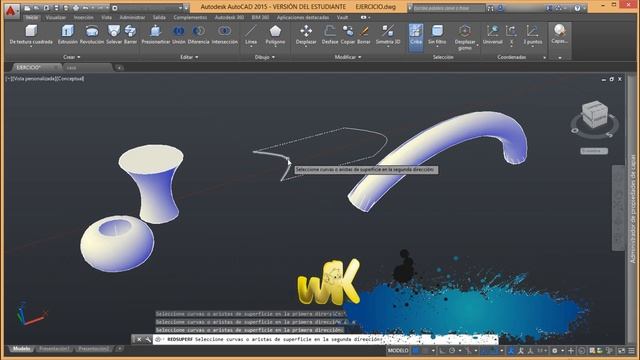This screenshot has width=640, height=360.
Task: Open the Sin filtro selection filter
Action: click(437, 34)
